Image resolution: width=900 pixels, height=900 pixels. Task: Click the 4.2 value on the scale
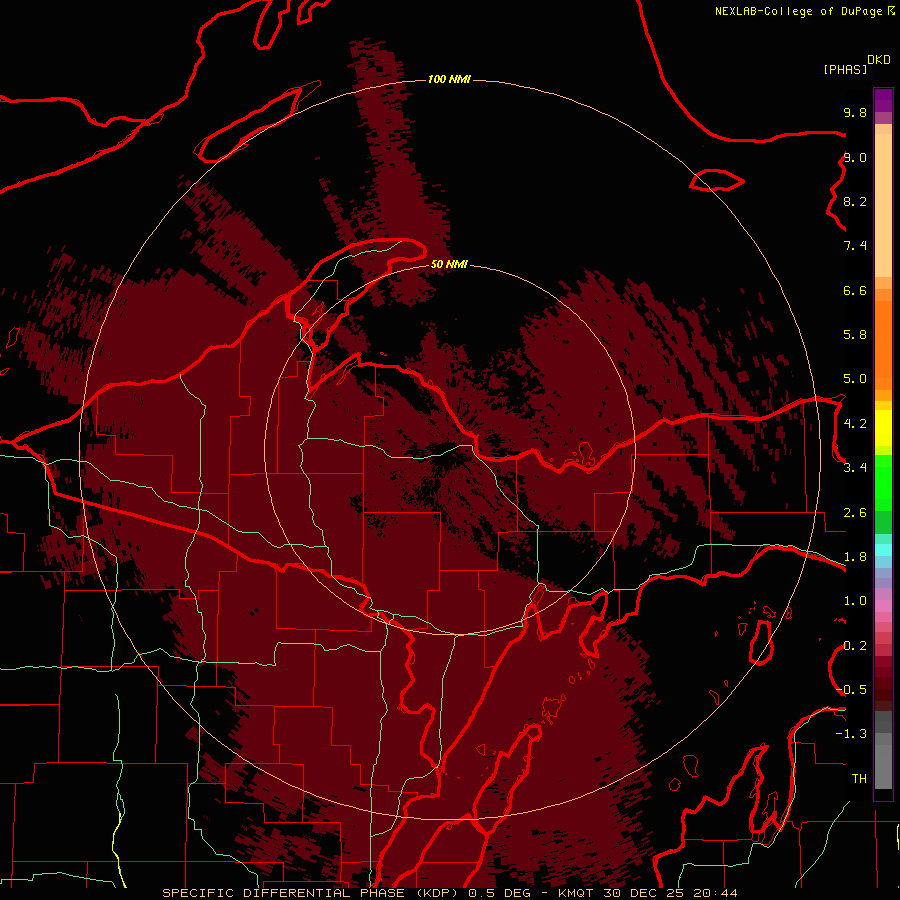(855, 424)
